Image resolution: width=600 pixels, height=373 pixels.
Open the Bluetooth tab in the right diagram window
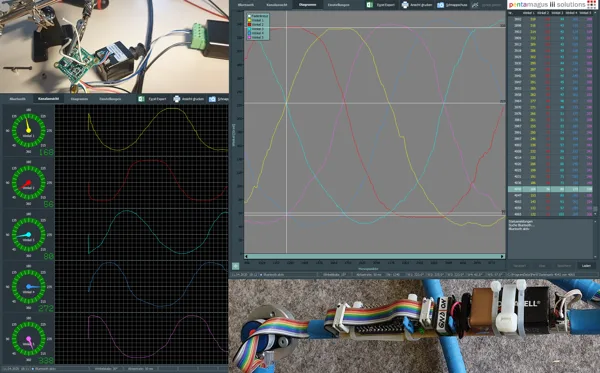pyautogui.click(x=246, y=5)
